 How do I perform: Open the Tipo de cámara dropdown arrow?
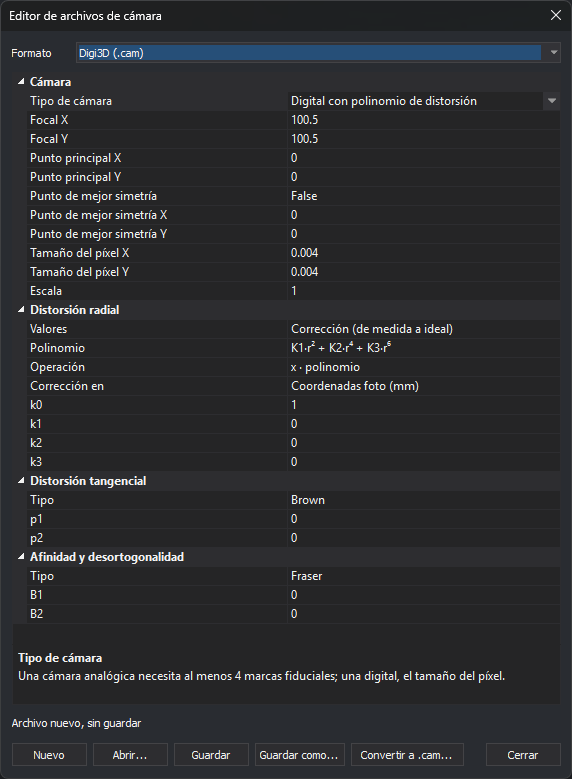pyautogui.click(x=552, y=101)
